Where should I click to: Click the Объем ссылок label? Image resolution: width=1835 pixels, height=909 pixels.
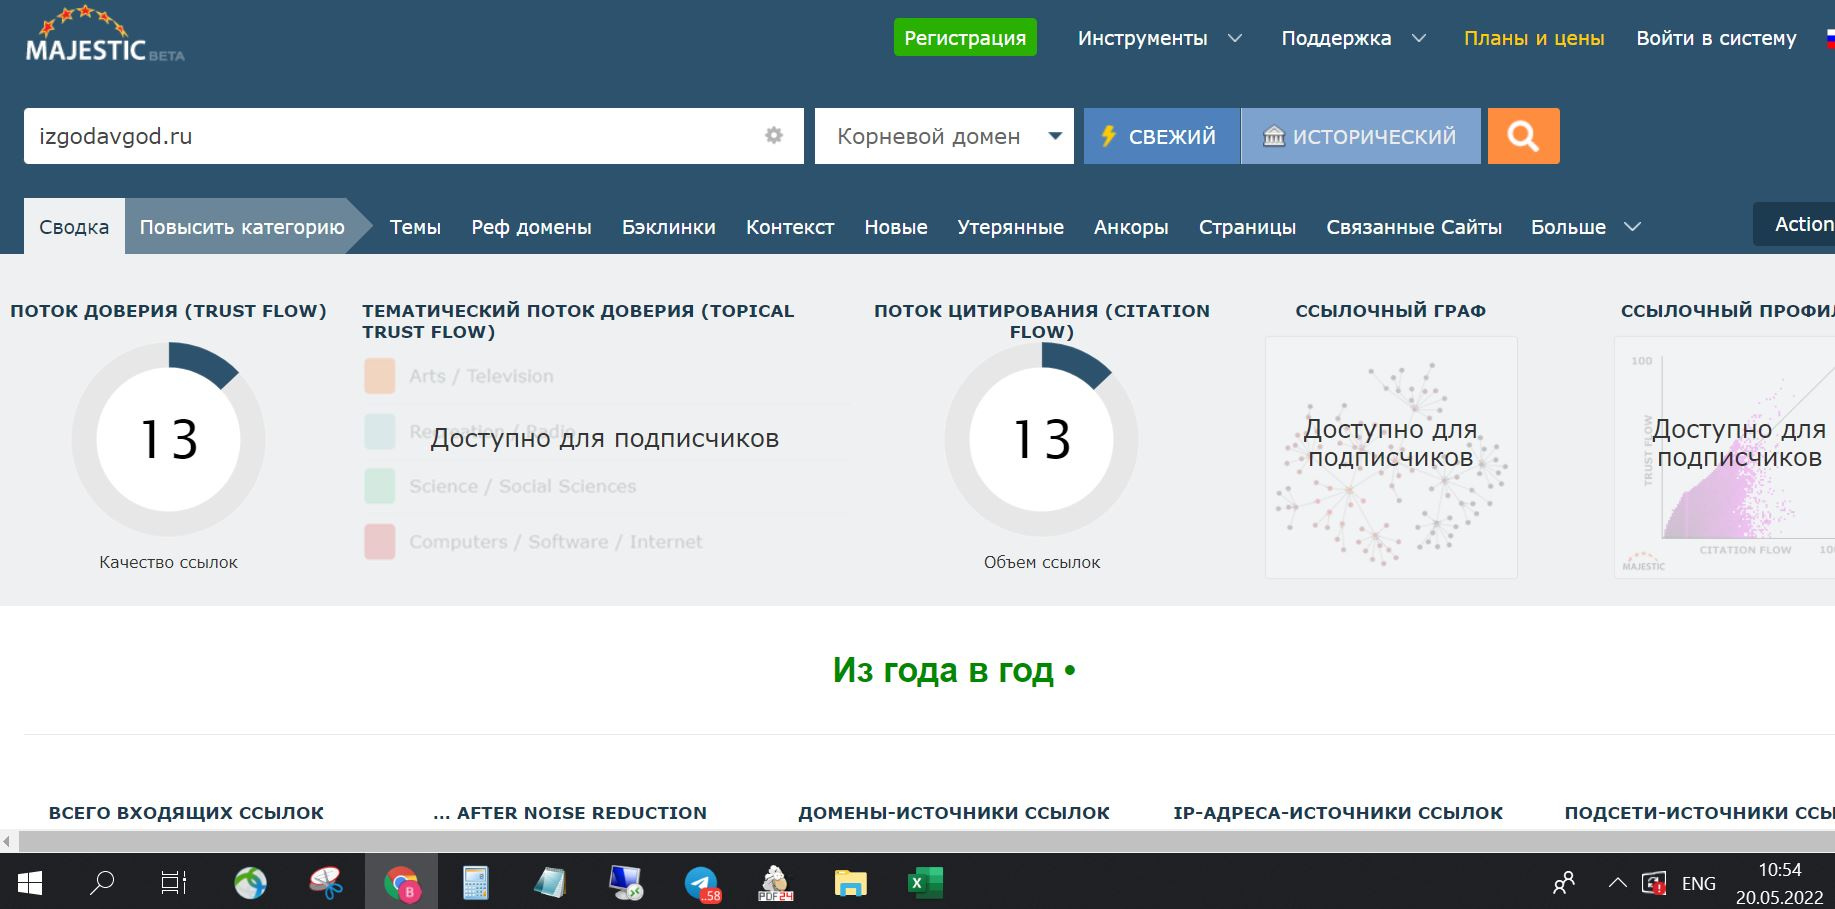pos(1042,562)
